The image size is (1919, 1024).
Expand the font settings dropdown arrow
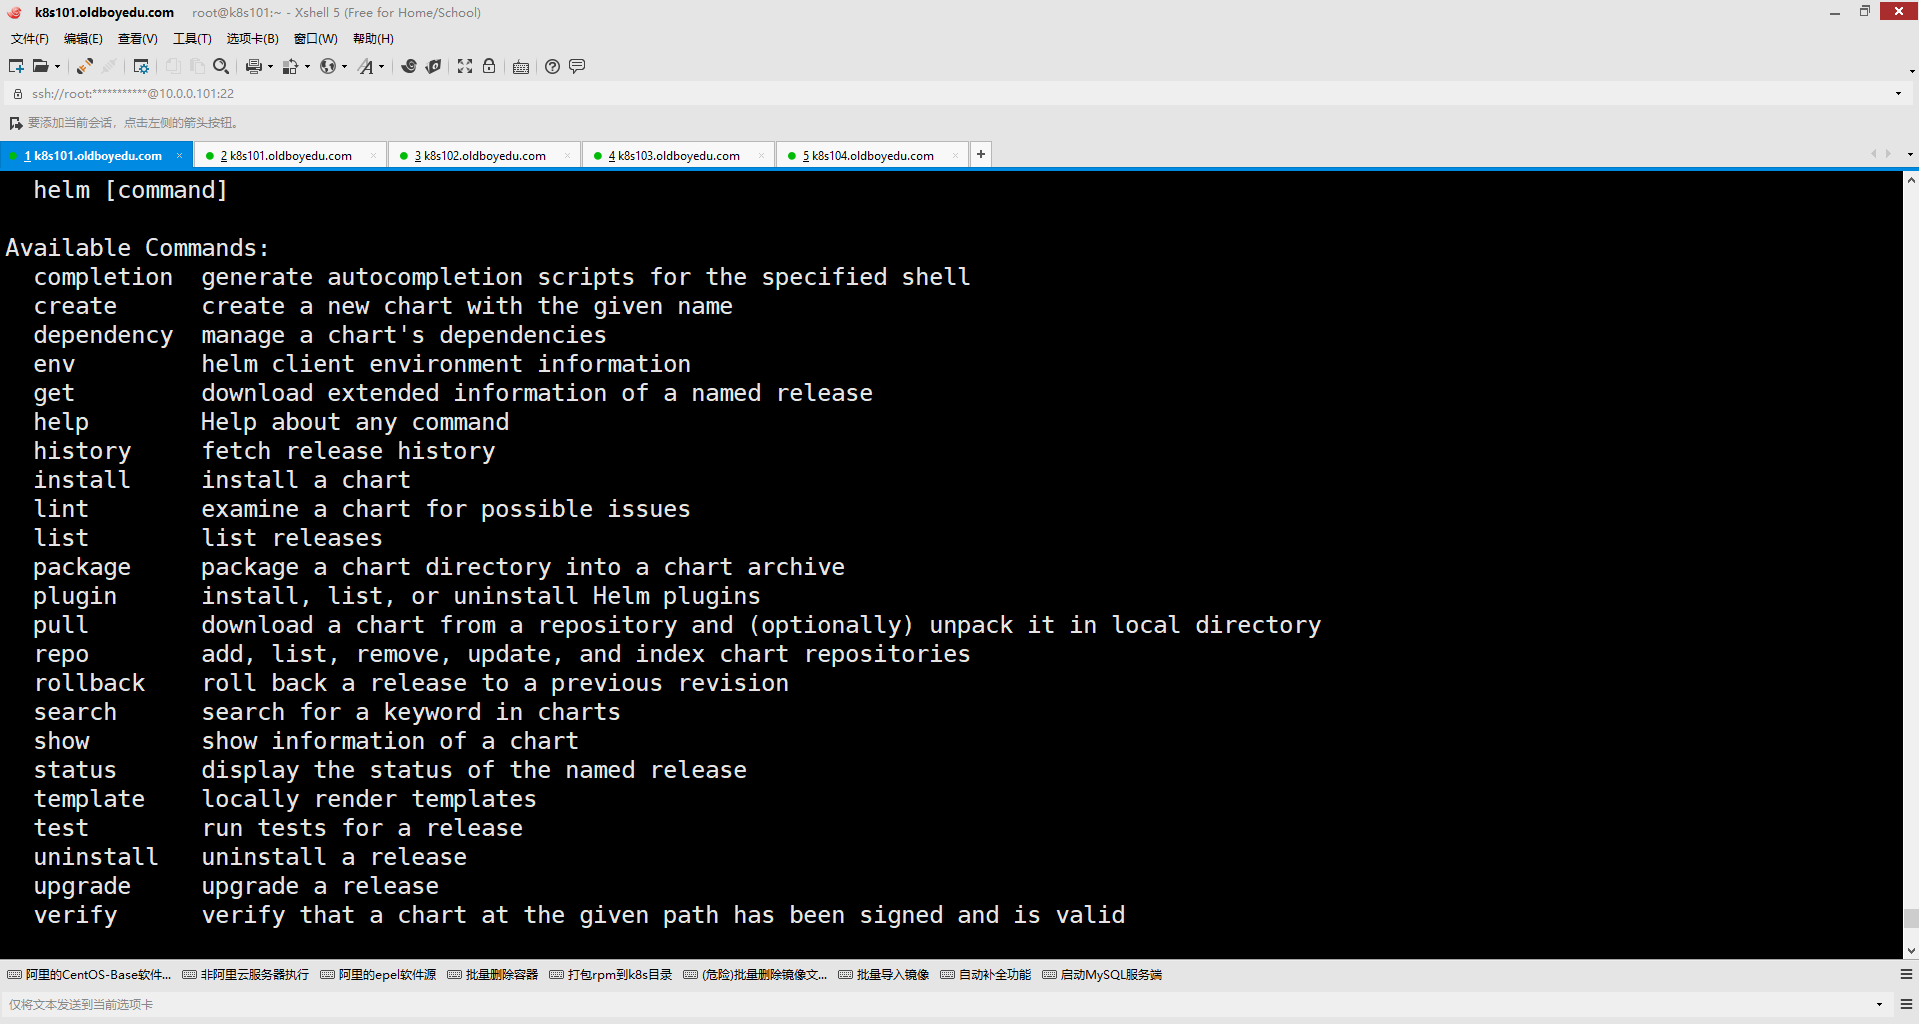point(381,67)
